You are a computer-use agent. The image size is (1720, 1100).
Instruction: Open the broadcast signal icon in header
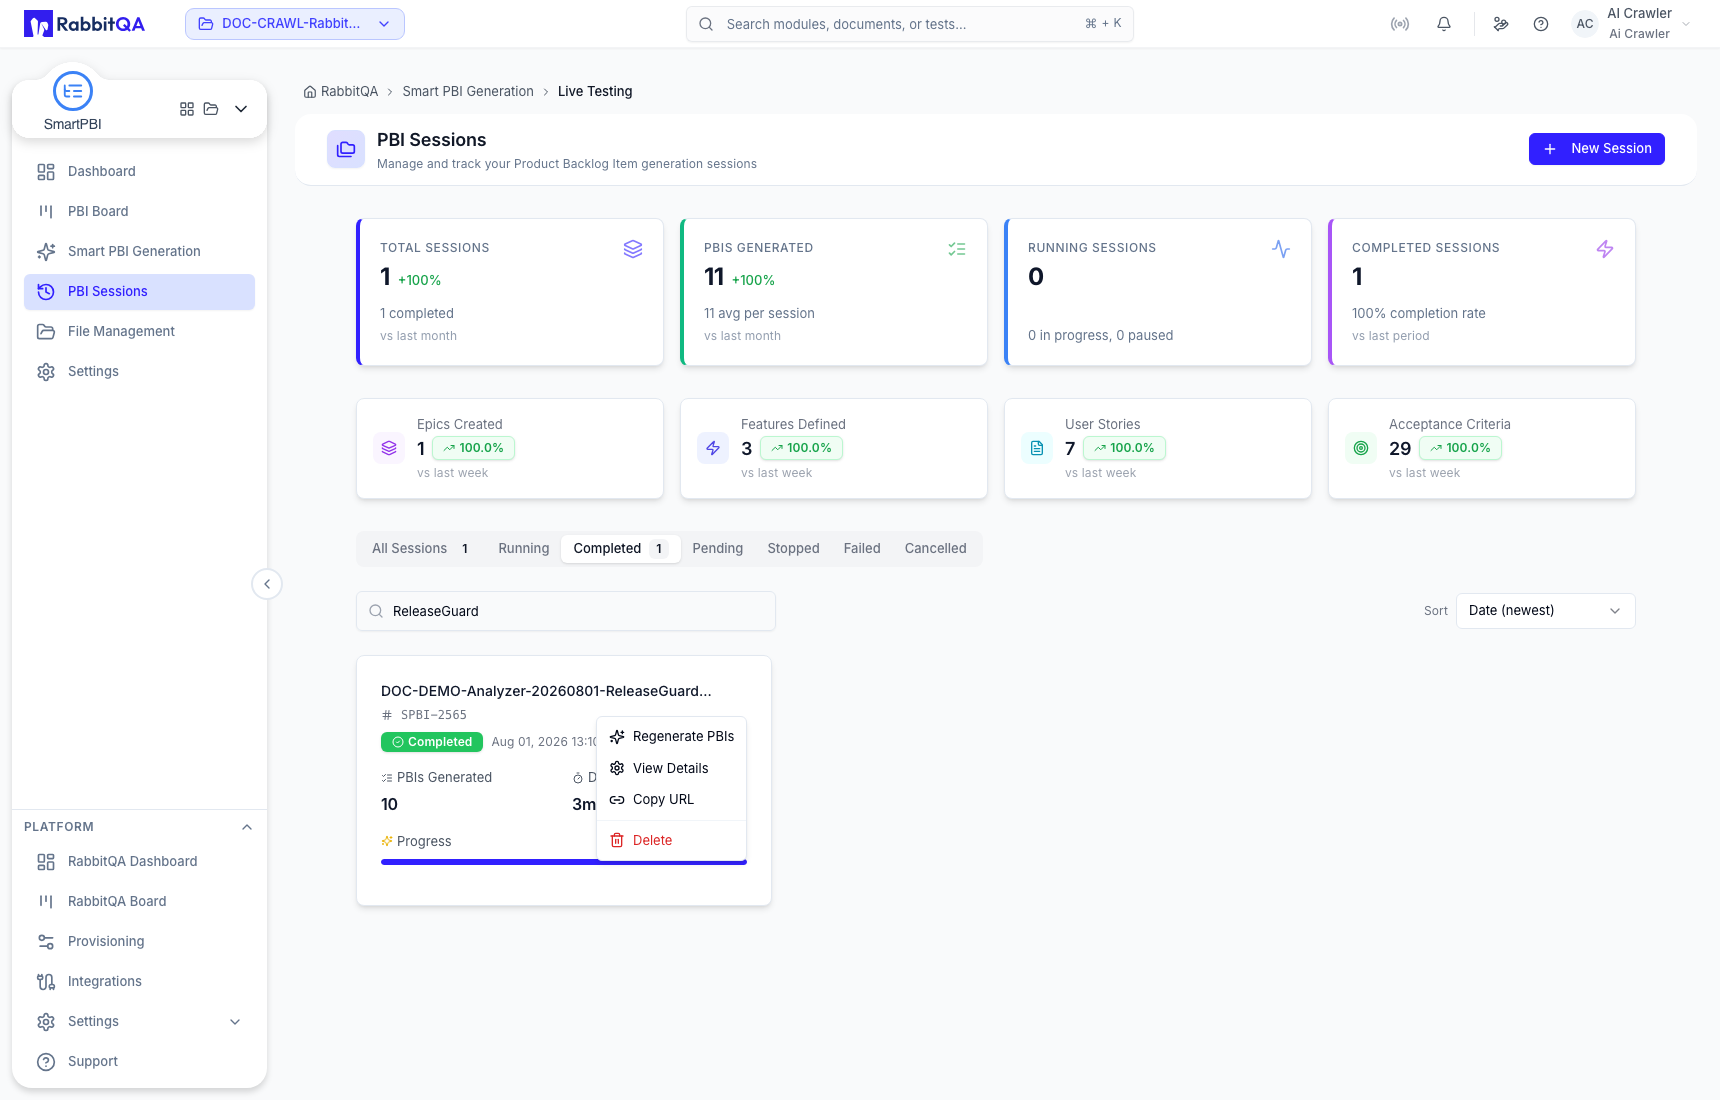click(x=1400, y=24)
